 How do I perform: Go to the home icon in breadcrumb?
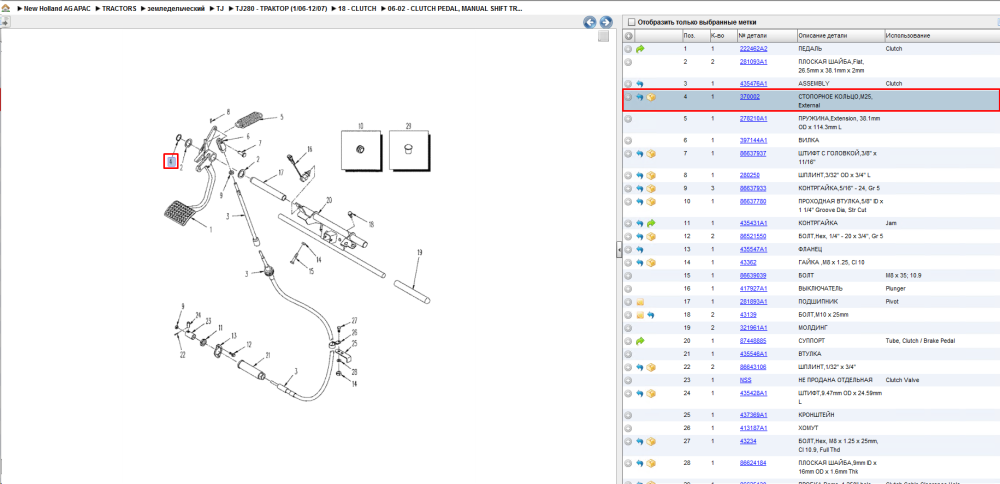[x=6, y=10]
